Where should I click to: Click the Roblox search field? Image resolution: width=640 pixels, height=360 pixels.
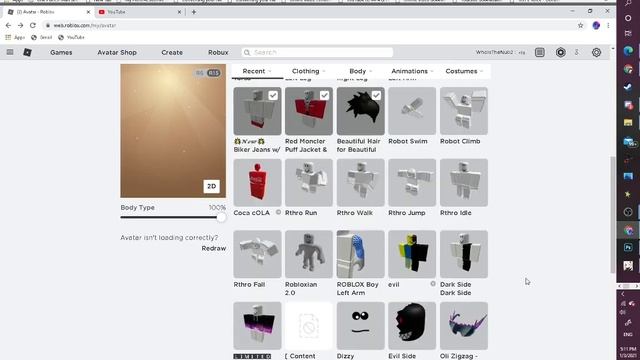pos(317,52)
